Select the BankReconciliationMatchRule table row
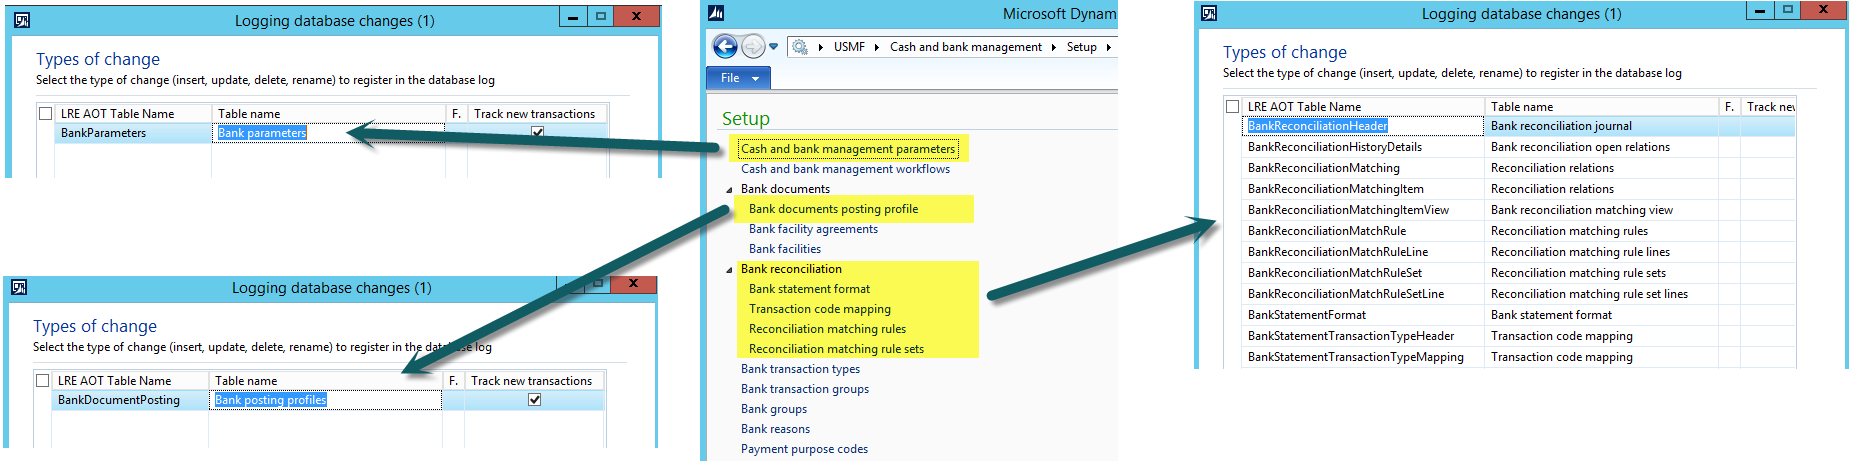 [1326, 231]
